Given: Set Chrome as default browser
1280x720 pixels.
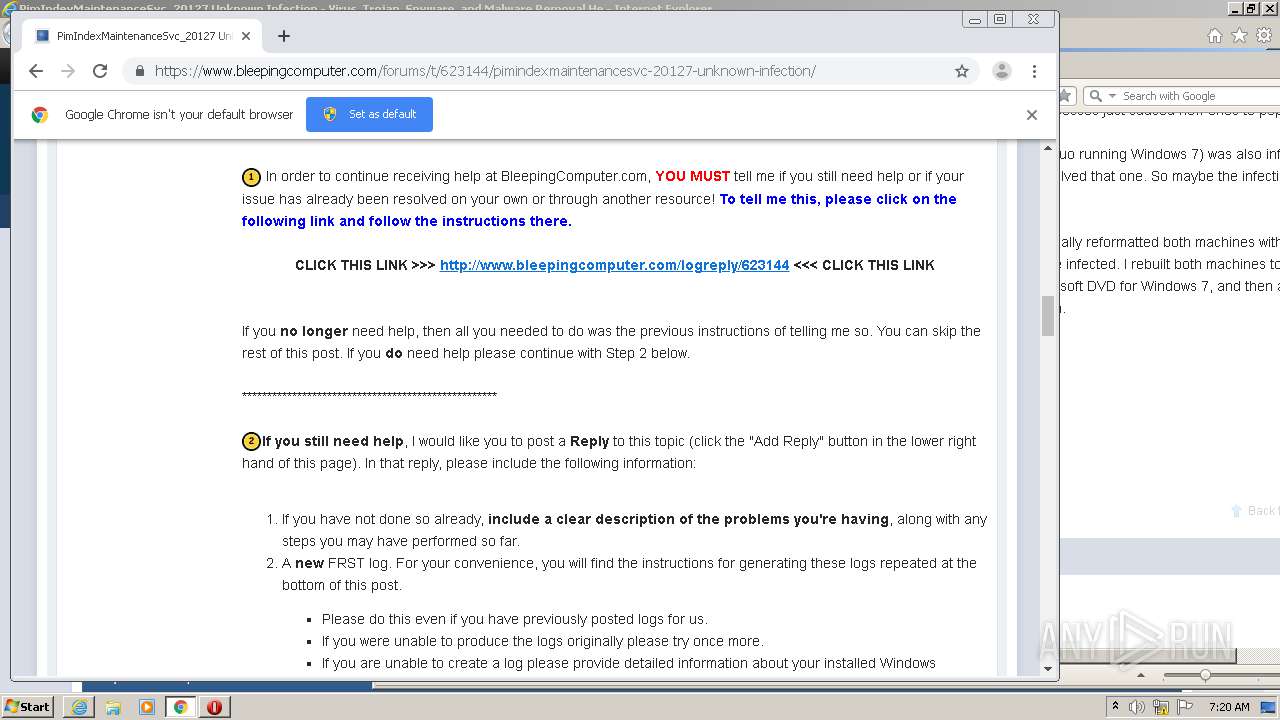Looking at the screenshot, I should pos(369,114).
